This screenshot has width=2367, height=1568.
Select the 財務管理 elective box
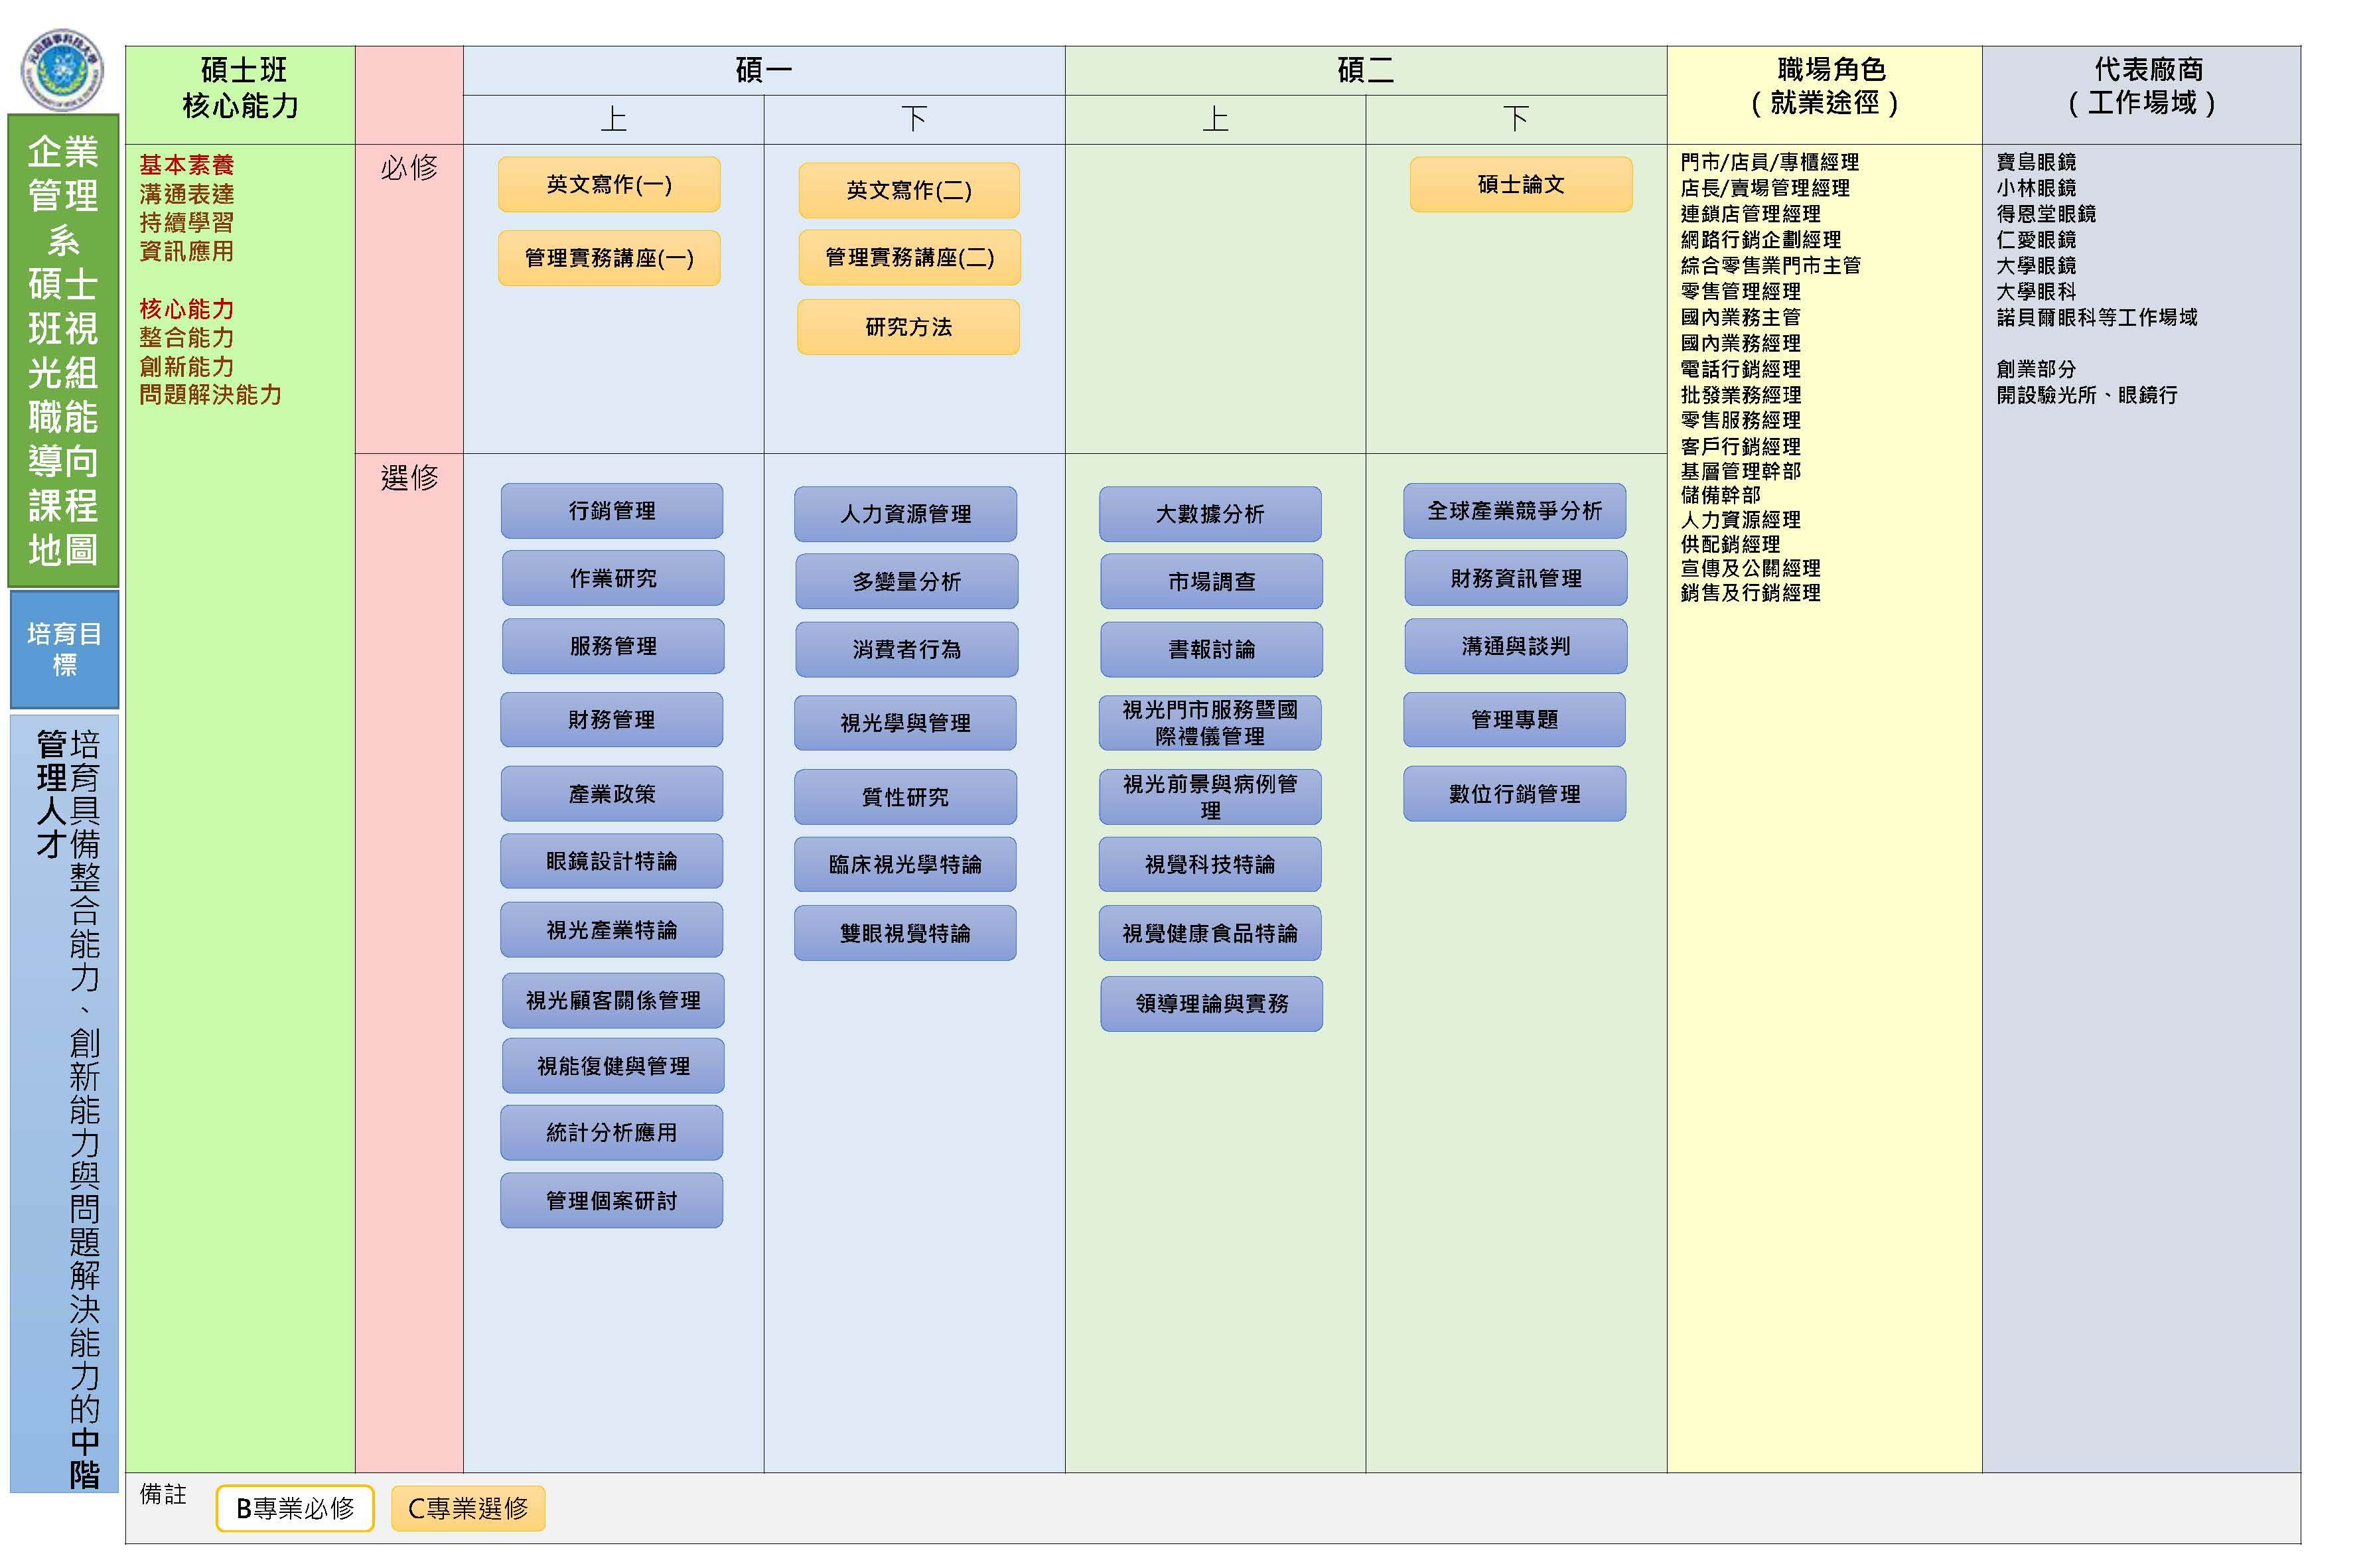coord(612,720)
